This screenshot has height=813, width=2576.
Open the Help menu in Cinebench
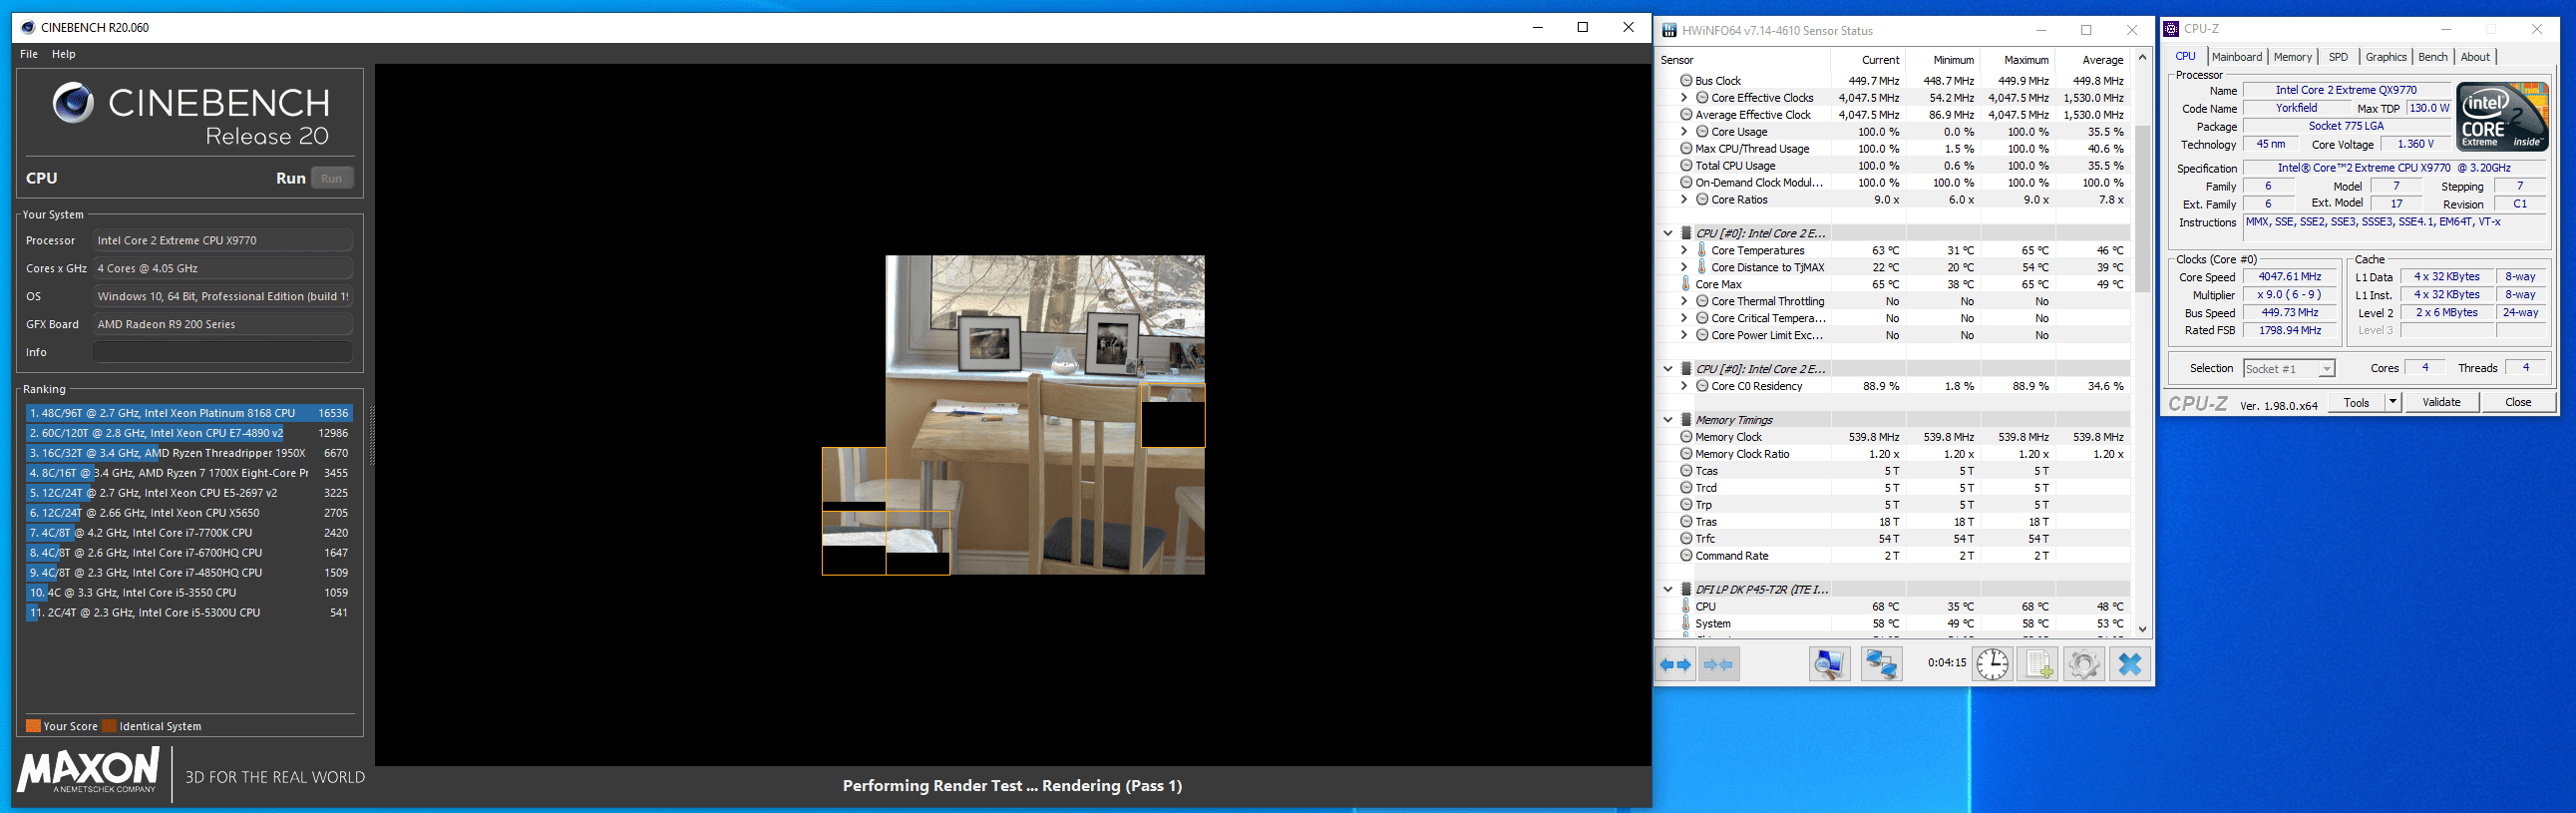point(64,54)
